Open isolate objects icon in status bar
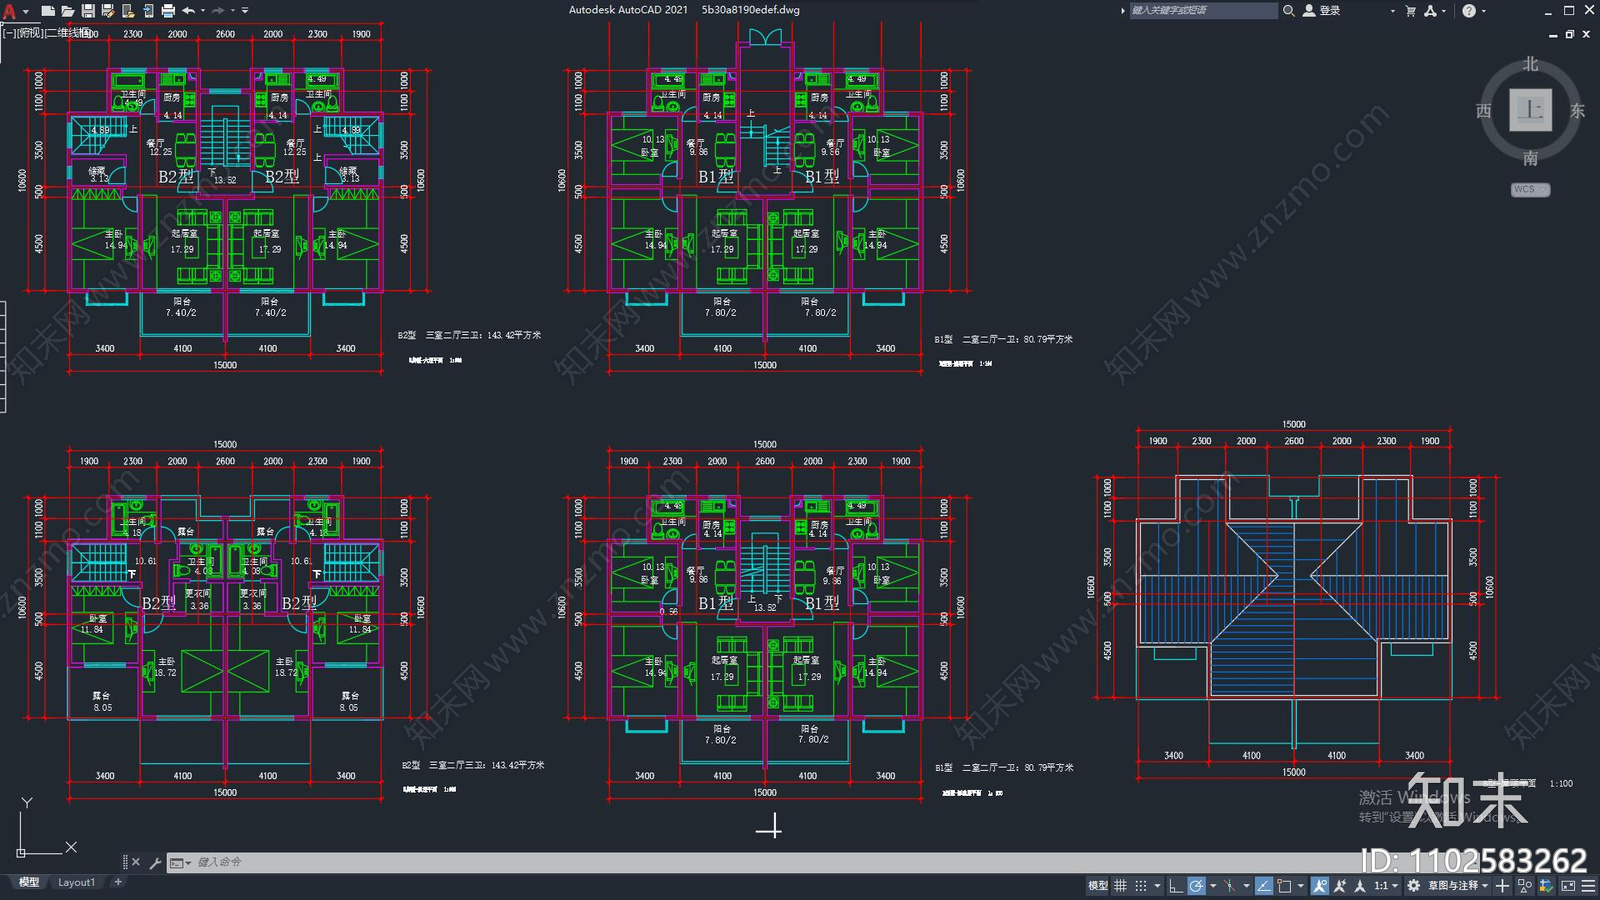Viewport: 1600px width, 900px height. [x=1524, y=886]
